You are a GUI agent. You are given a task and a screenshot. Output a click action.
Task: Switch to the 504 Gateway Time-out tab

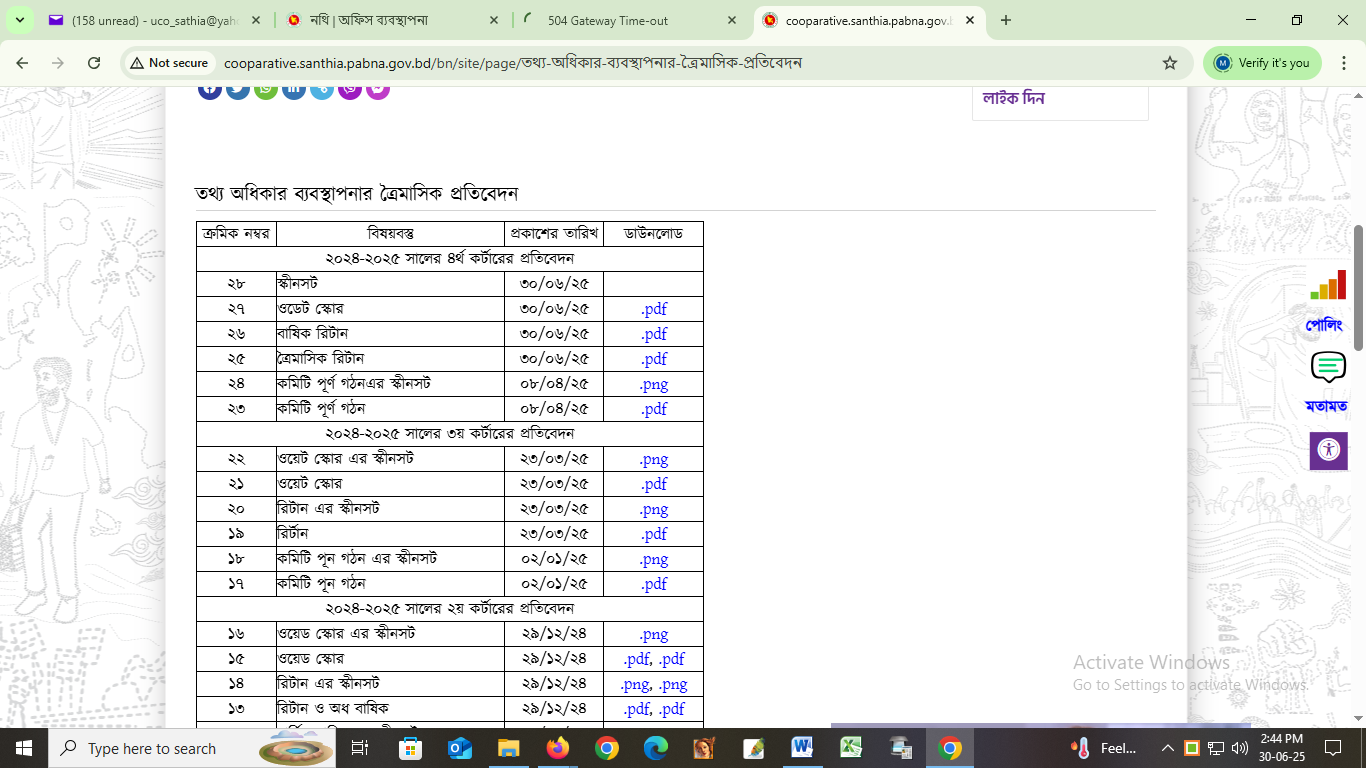coord(620,20)
